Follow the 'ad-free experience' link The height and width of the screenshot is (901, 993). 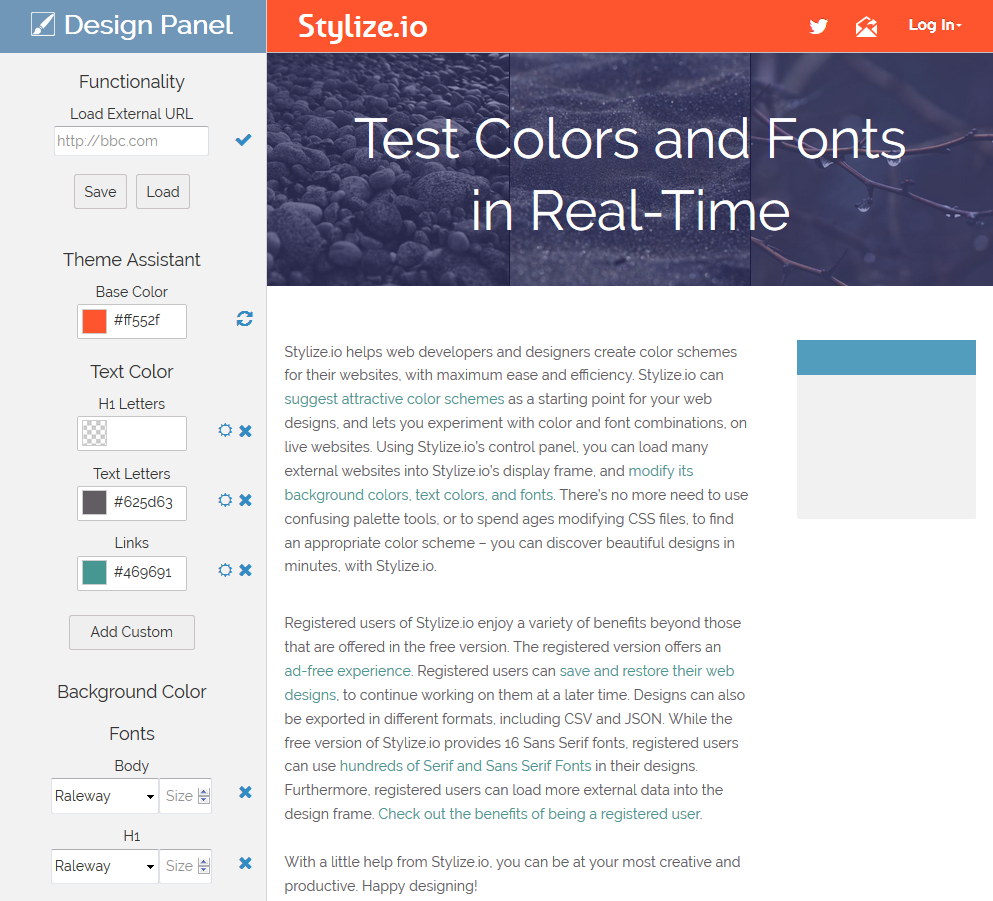(x=348, y=671)
